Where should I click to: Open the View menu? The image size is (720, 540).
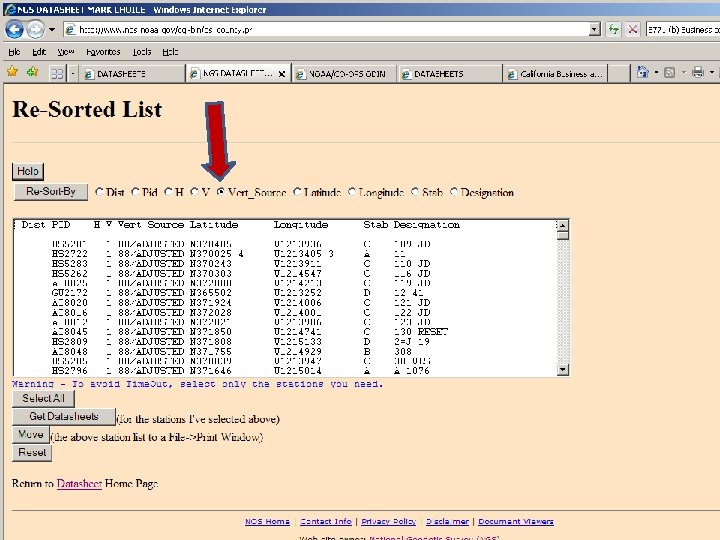tap(66, 52)
